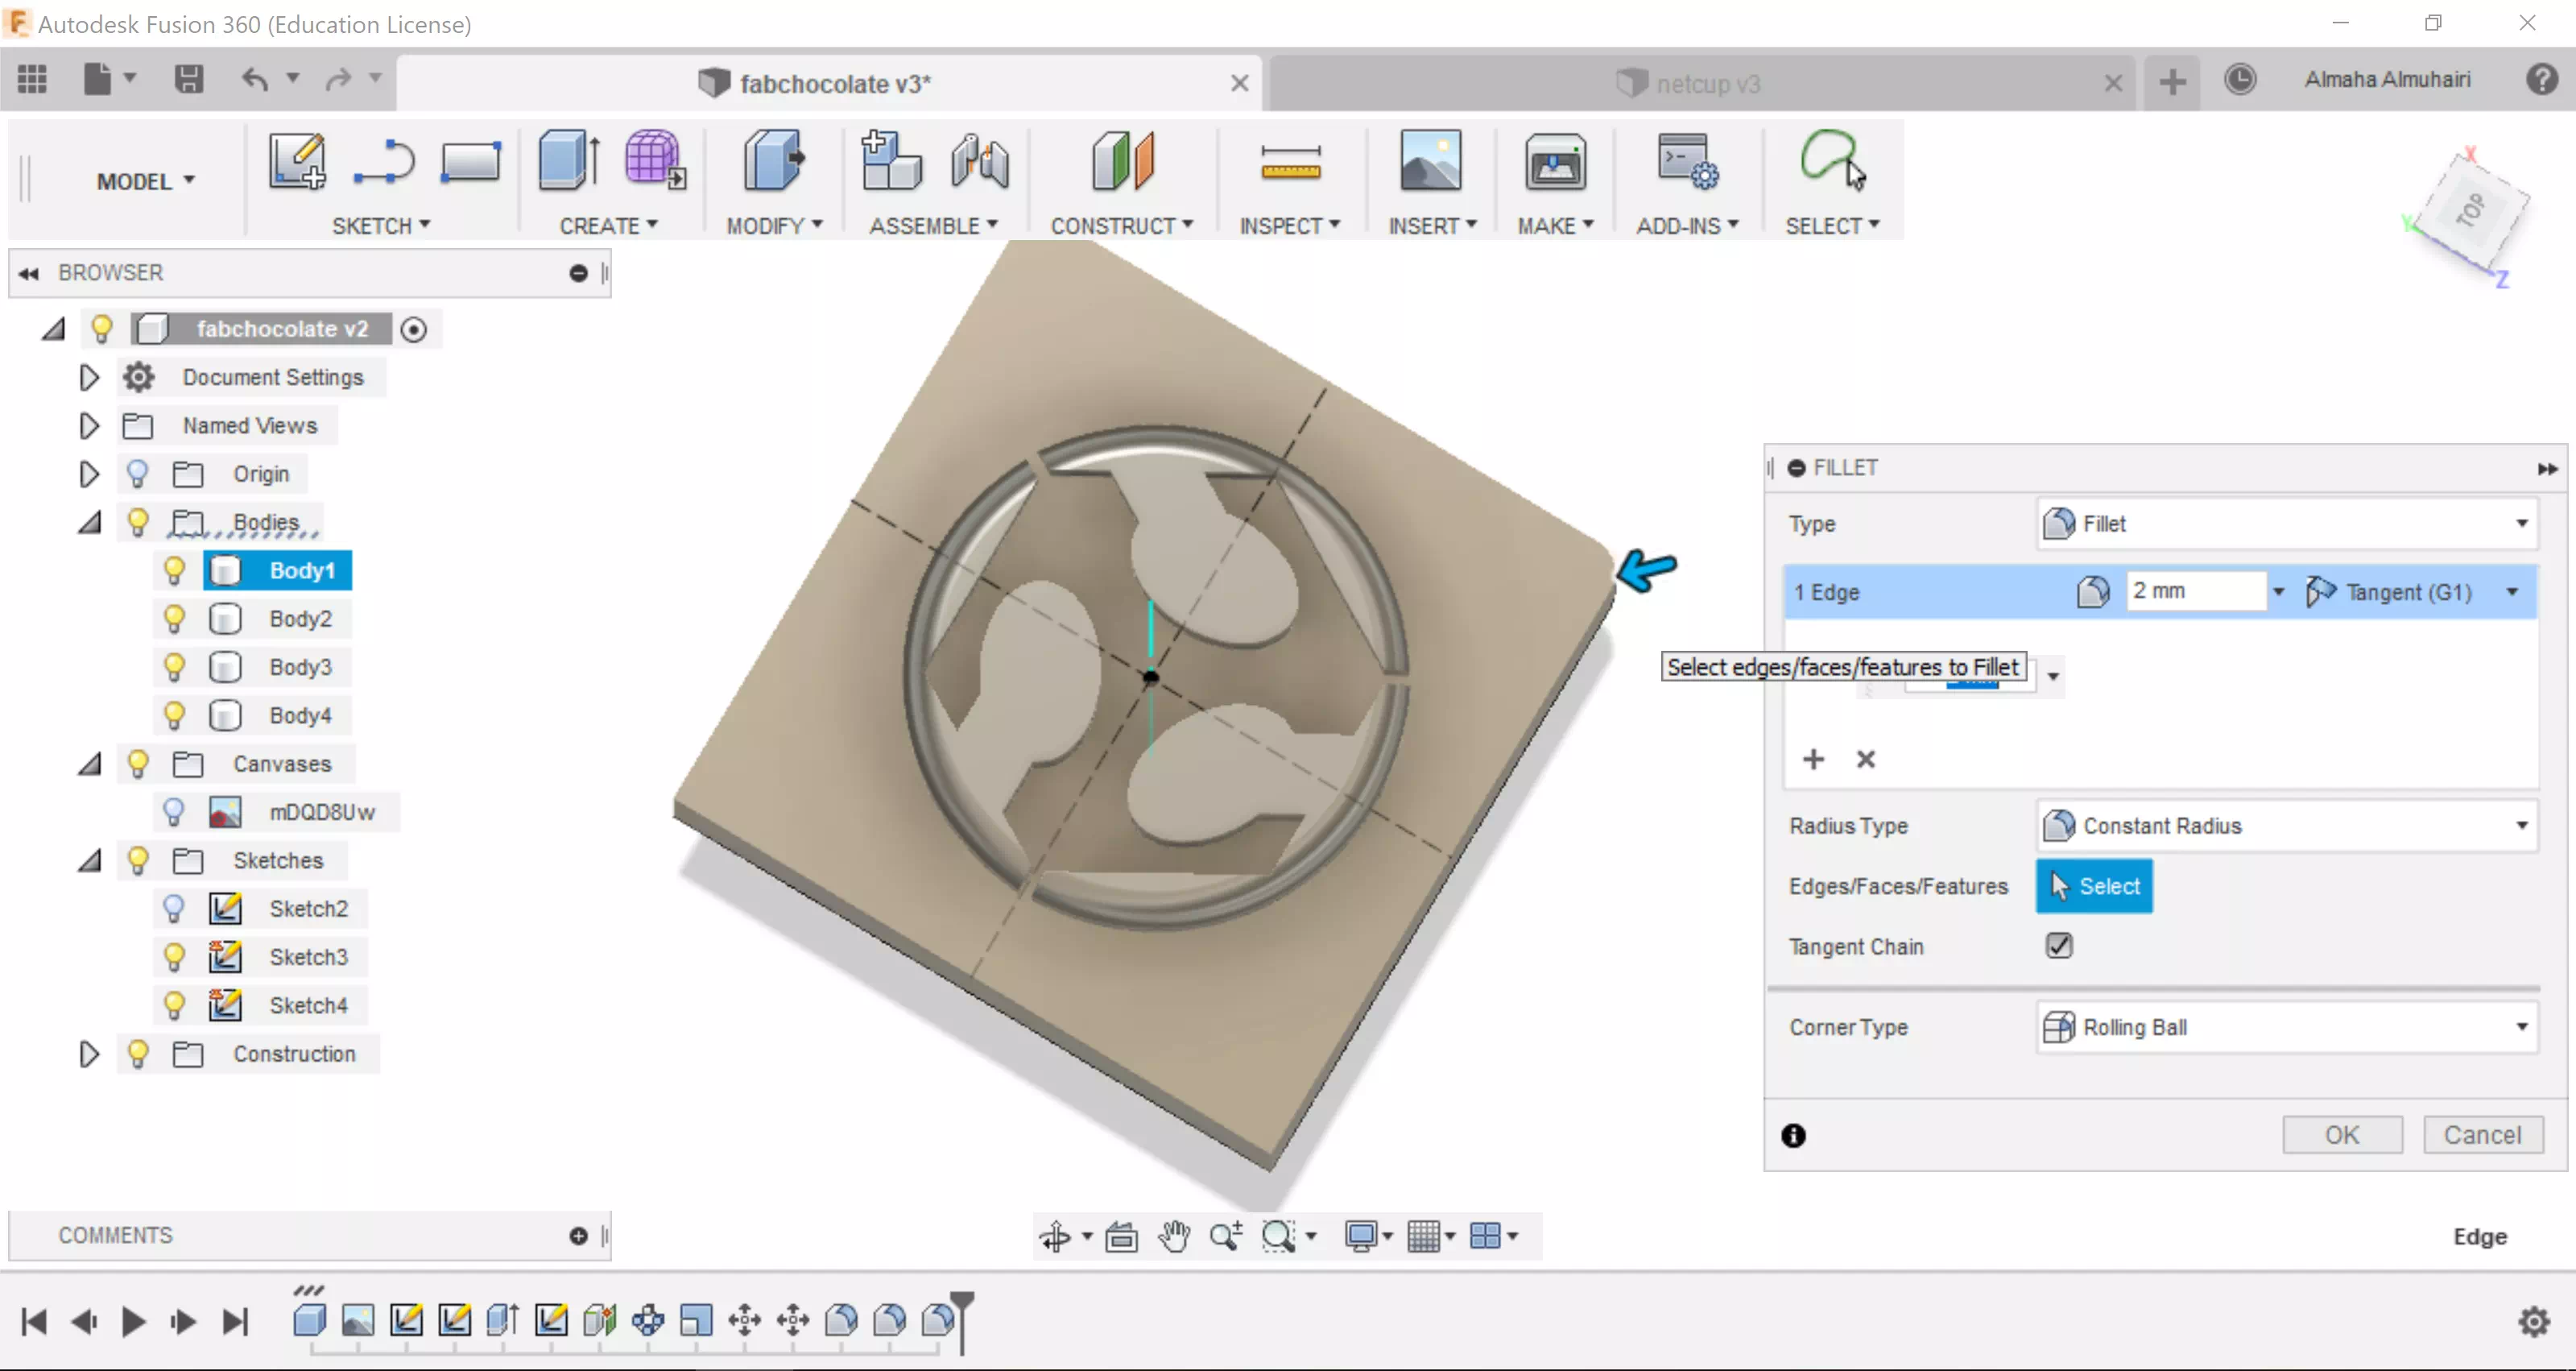Image resolution: width=2576 pixels, height=1371 pixels.
Task: Click the Insert Canvas image icon
Action: (1430, 162)
